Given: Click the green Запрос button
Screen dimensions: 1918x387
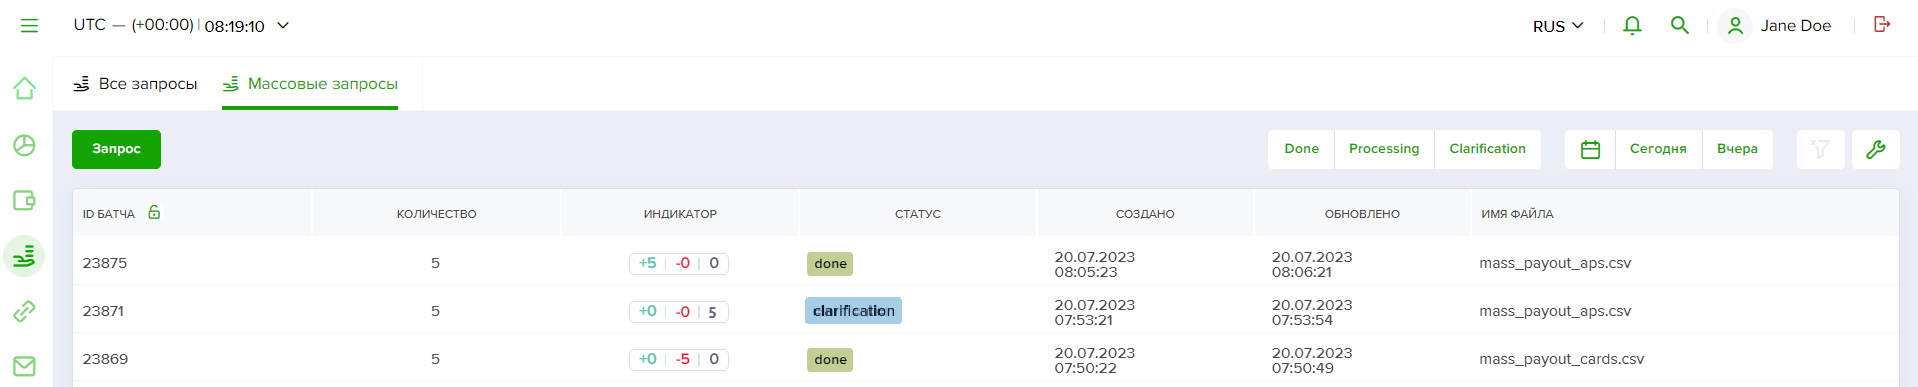Looking at the screenshot, I should [x=116, y=149].
